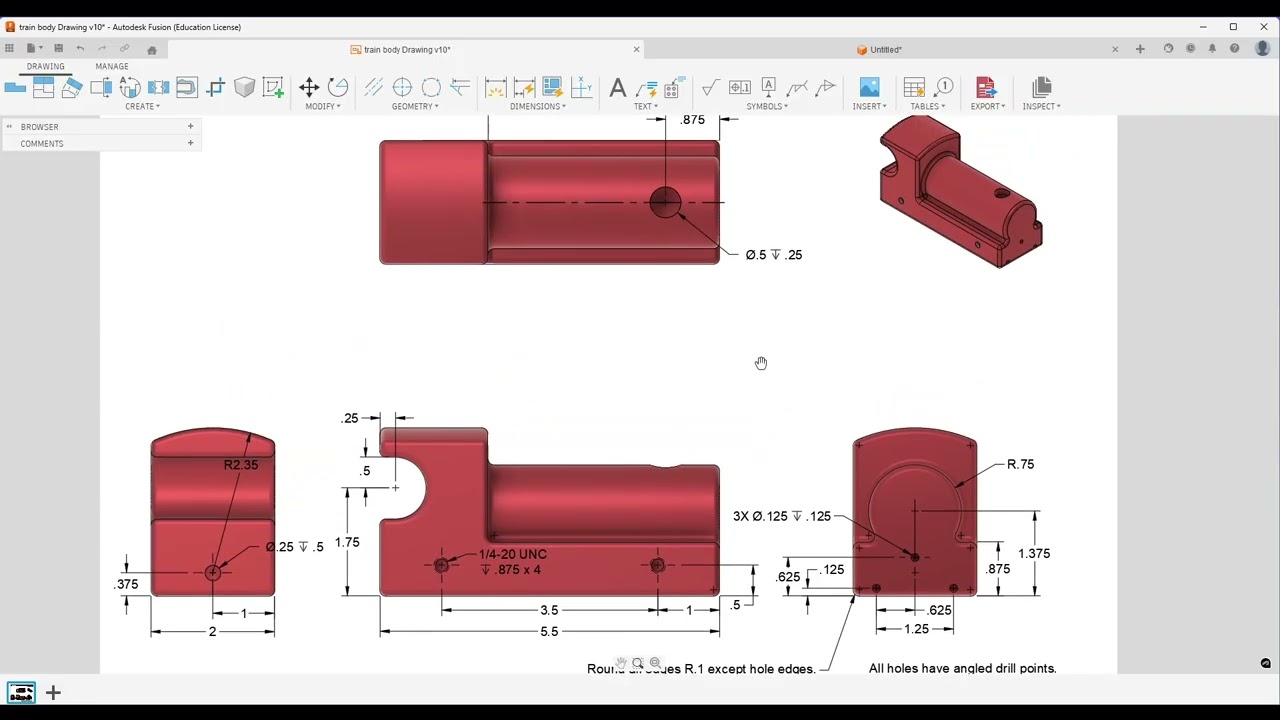Select the Center Mark Pattern tool
Image resolution: width=1280 pixels, height=720 pixels.
(x=431, y=88)
